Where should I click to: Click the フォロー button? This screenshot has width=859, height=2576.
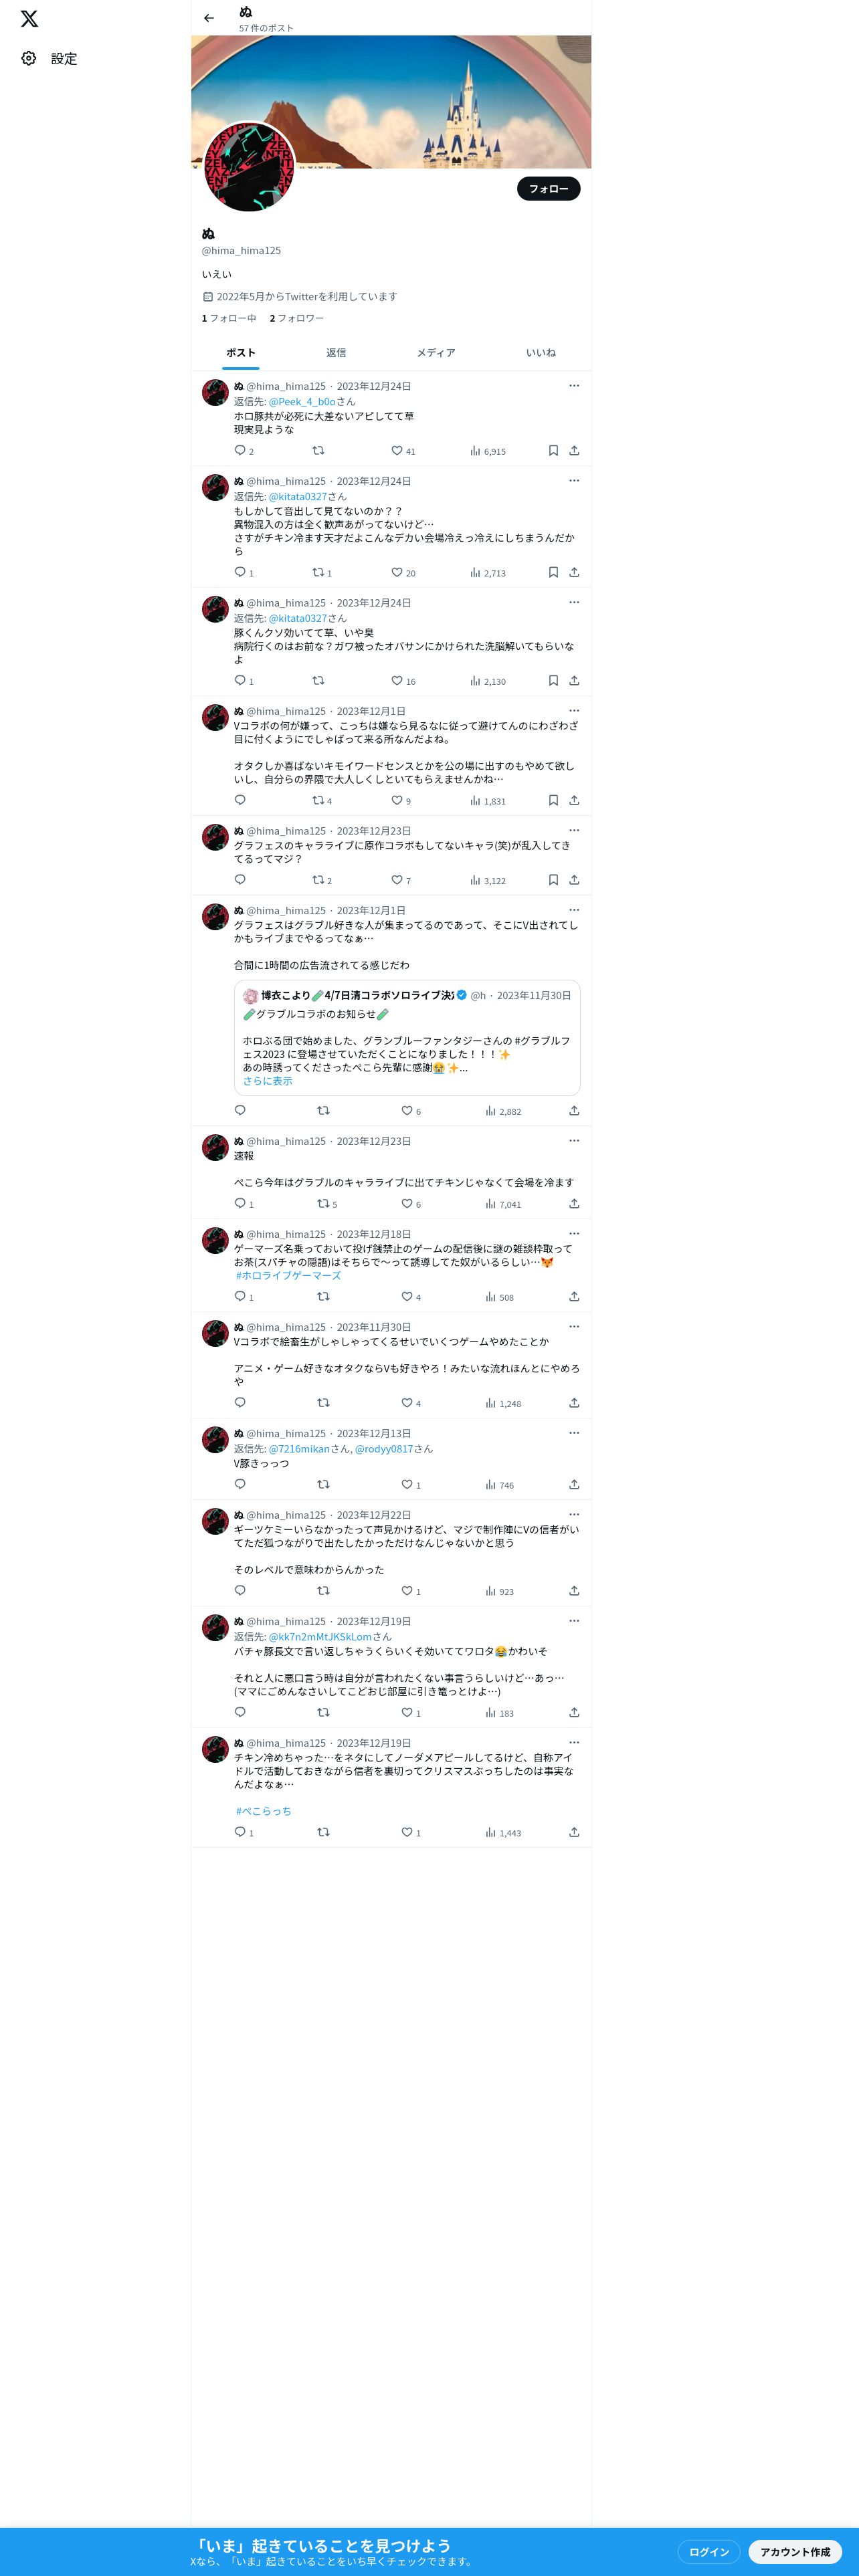click(549, 189)
